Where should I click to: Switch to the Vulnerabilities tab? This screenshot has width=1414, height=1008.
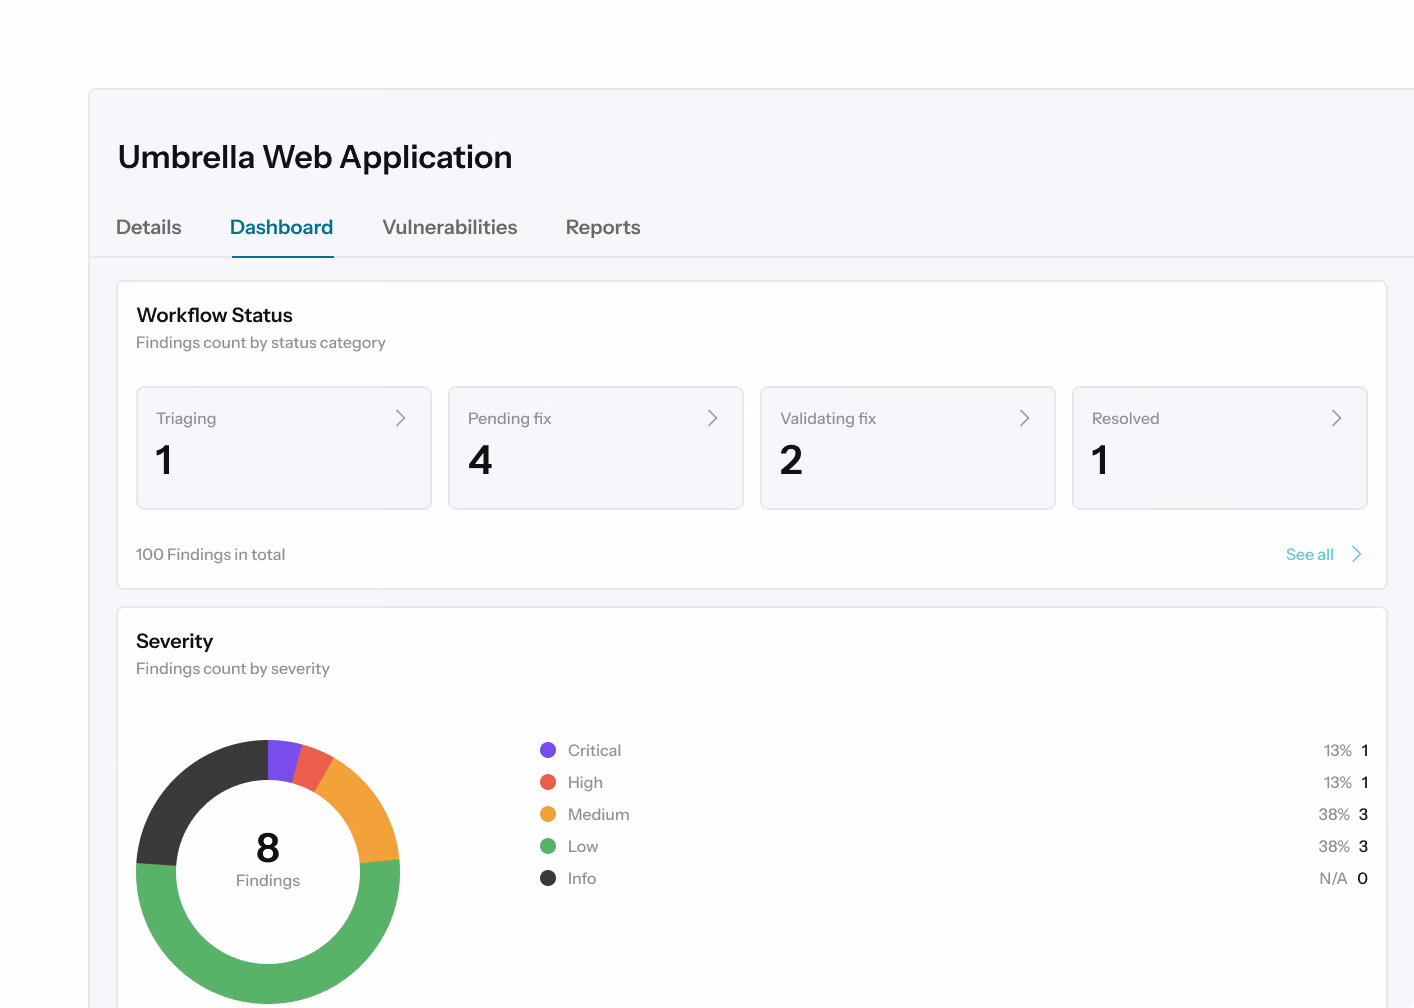coord(450,227)
